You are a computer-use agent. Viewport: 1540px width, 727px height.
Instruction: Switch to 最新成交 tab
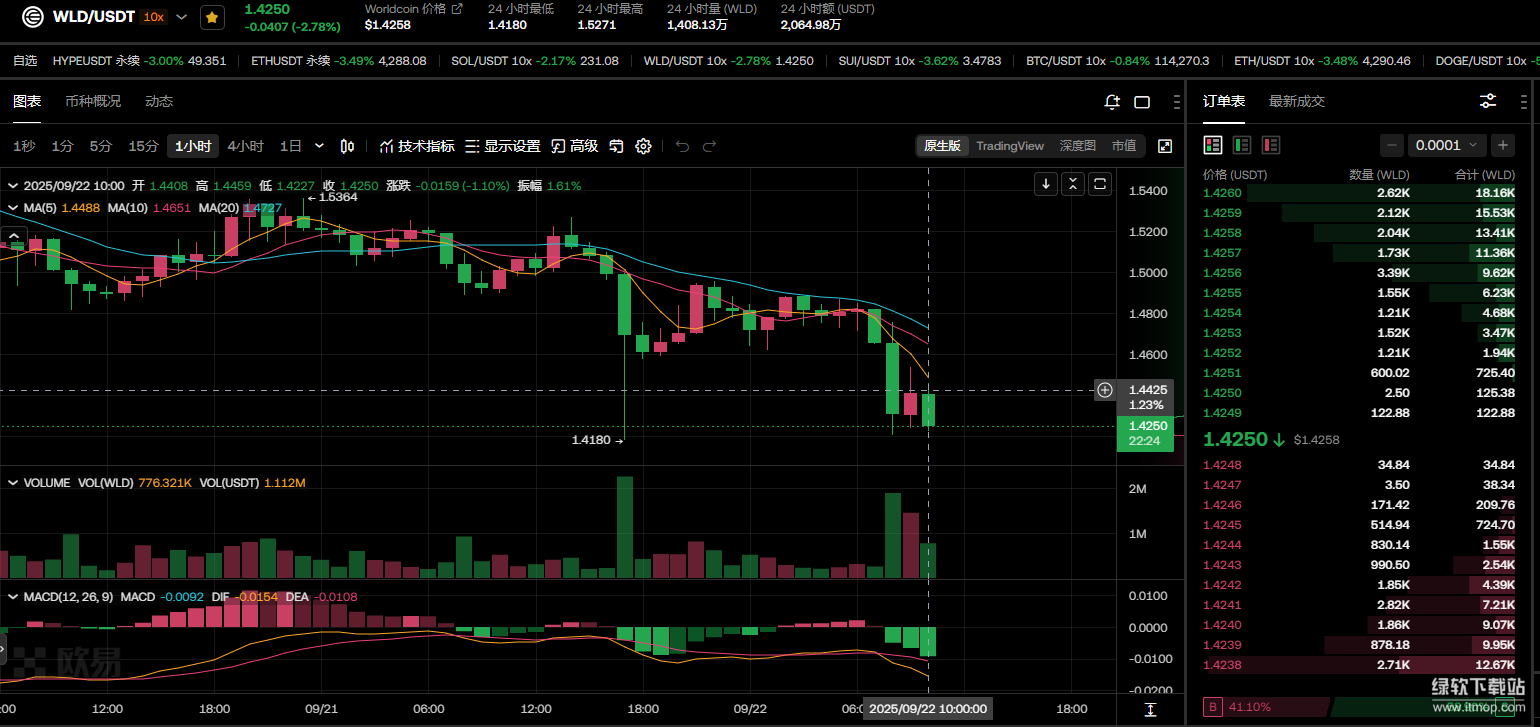coord(1296,101)
